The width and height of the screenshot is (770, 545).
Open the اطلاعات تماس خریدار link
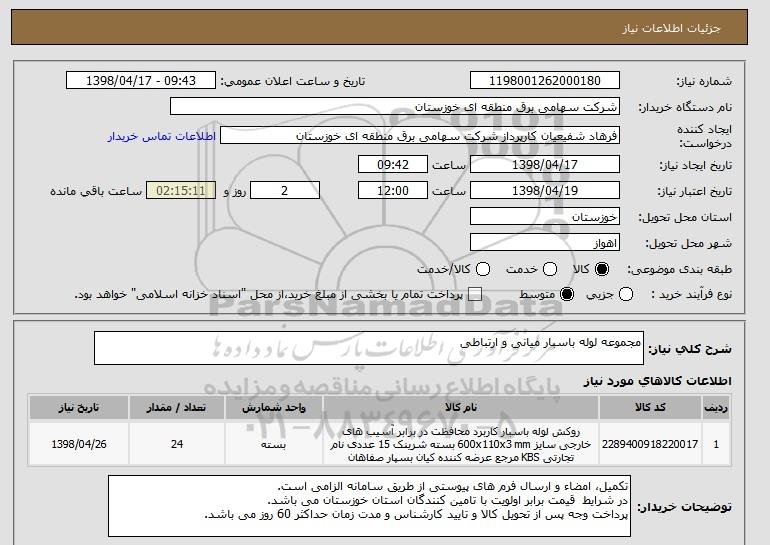(162, 136)
